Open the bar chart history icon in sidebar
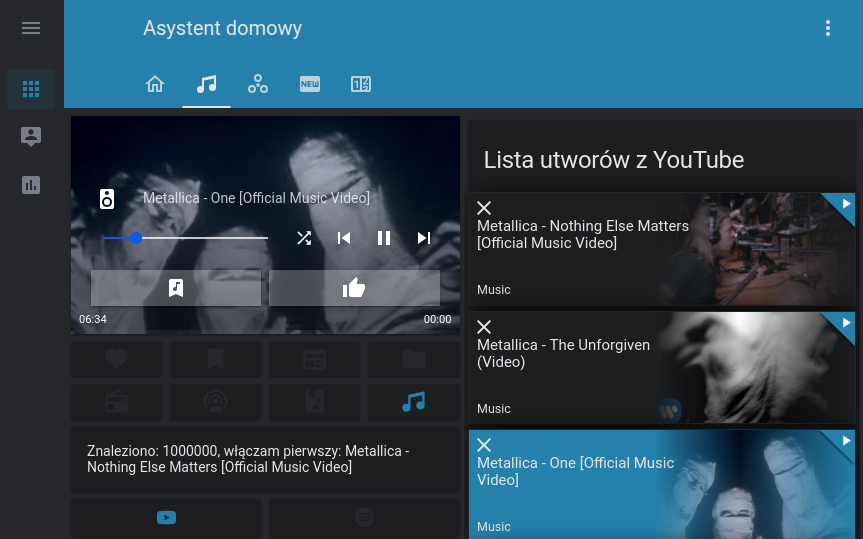Screen dimensions: 863x539 click(x=31, y=185)
